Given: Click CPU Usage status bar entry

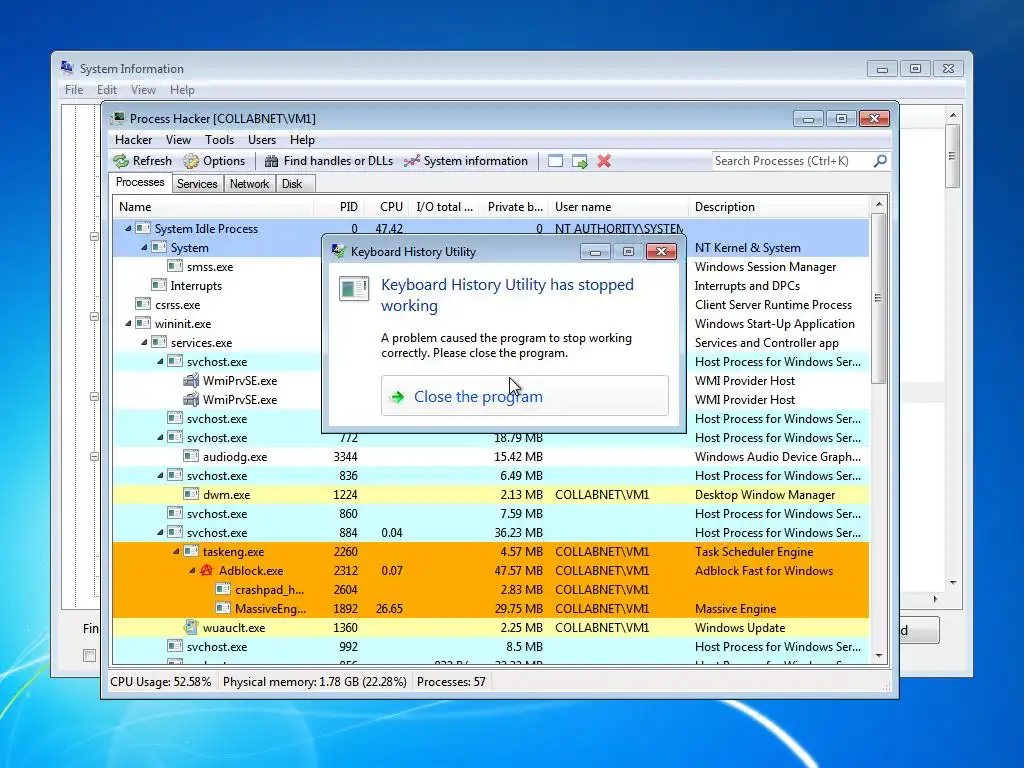Looking at the screenshot, I should click(161, 682).
